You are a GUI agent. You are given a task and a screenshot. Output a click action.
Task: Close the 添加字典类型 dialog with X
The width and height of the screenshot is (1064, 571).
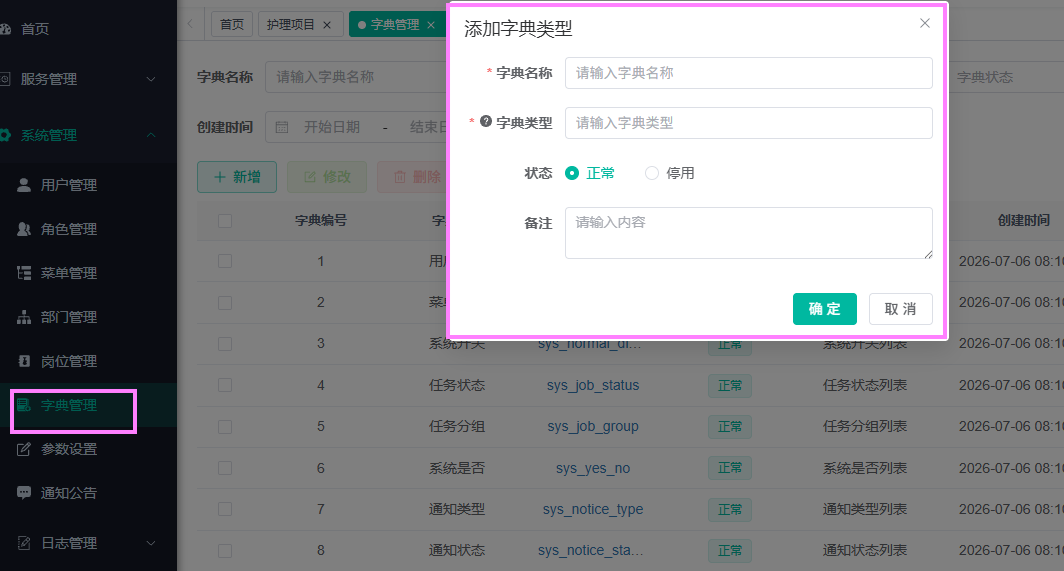925,23
